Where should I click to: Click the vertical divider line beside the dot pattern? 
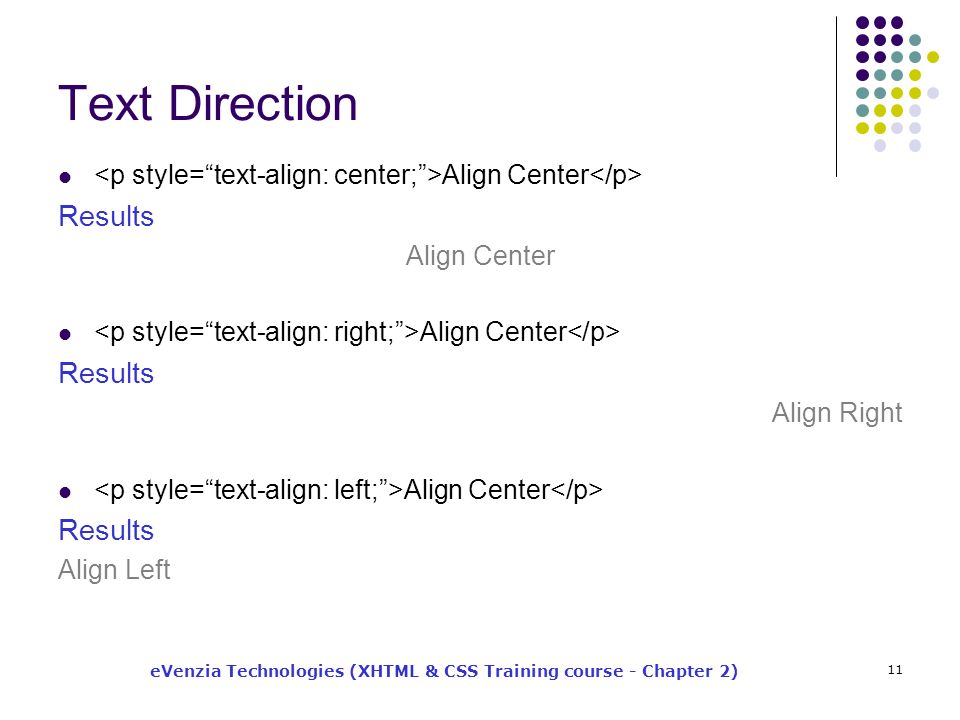point(836,97)
